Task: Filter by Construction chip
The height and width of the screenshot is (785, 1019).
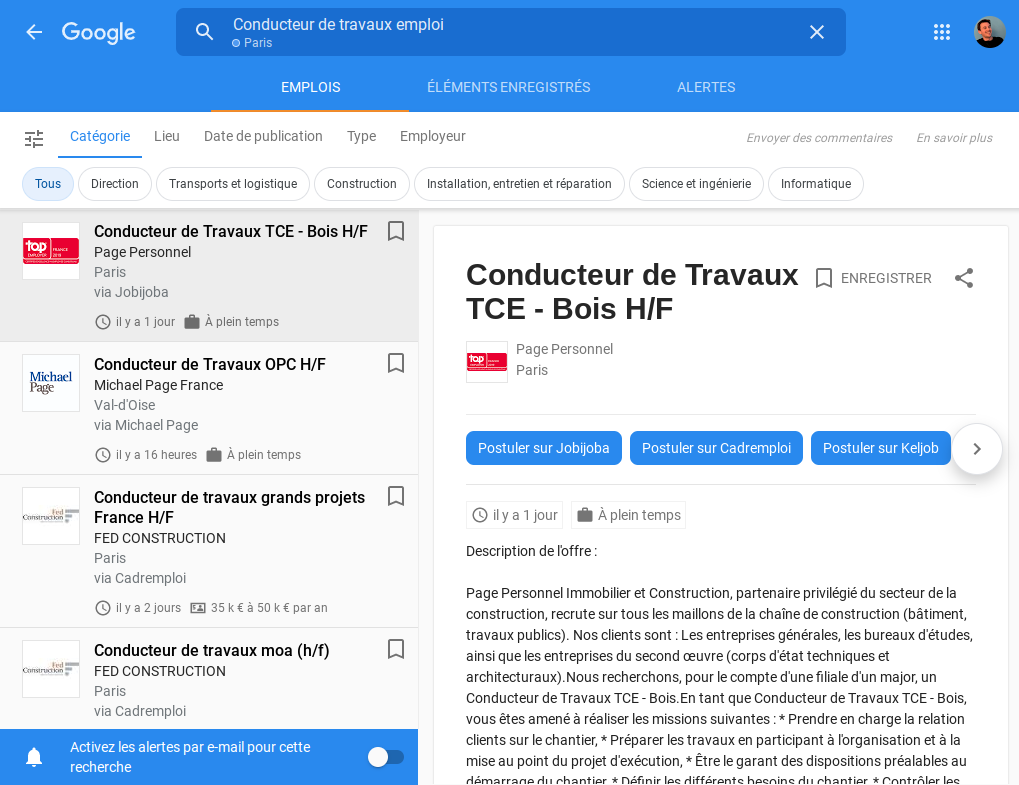Action: pyautogui.click(x=362, y=184)
